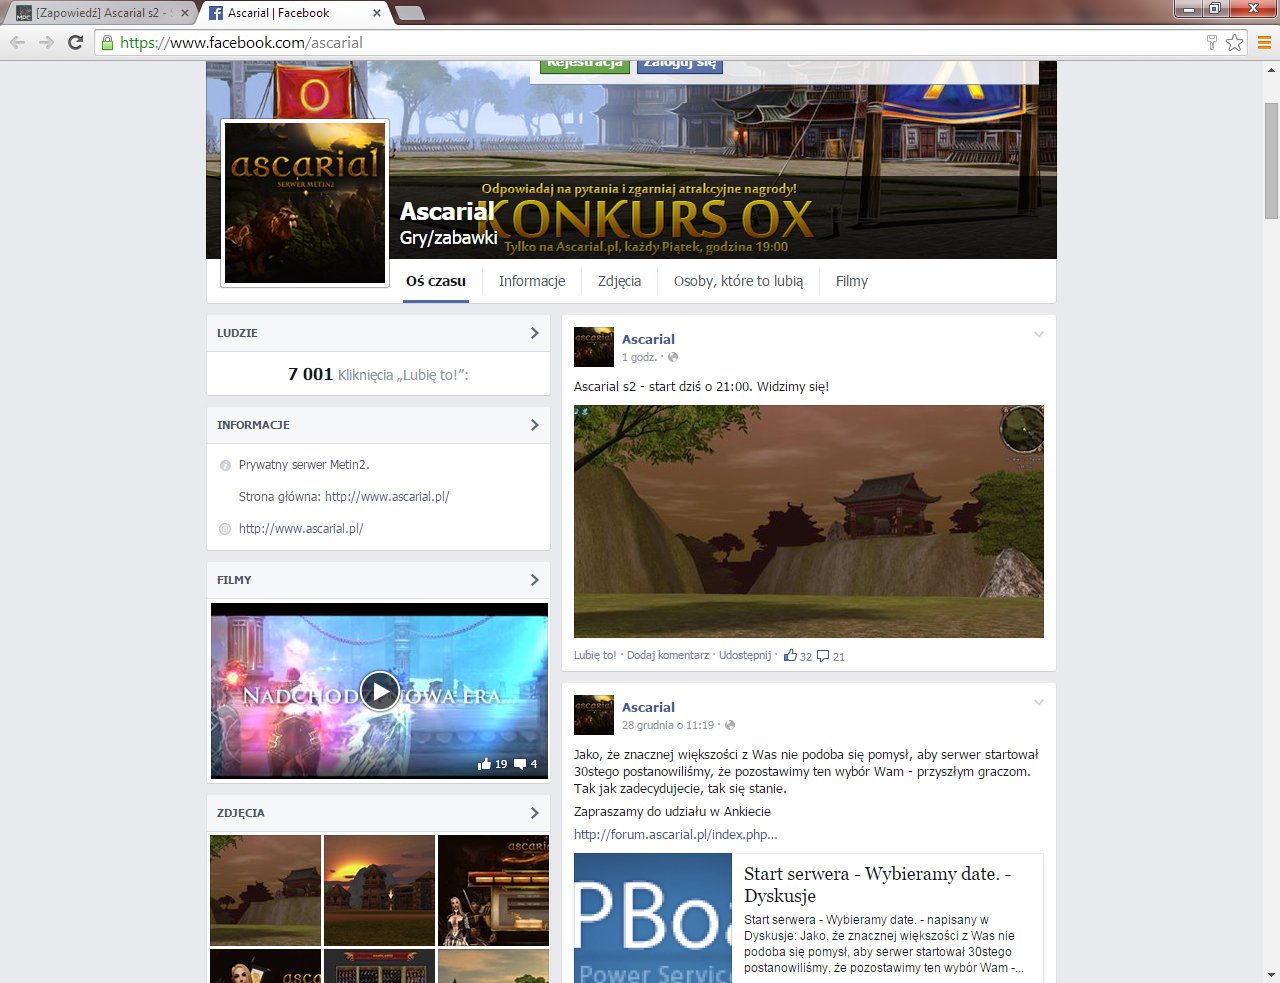This screenshot has height=983, width=1280.
Task: Click the PBo link preview image
Action: 653,918
